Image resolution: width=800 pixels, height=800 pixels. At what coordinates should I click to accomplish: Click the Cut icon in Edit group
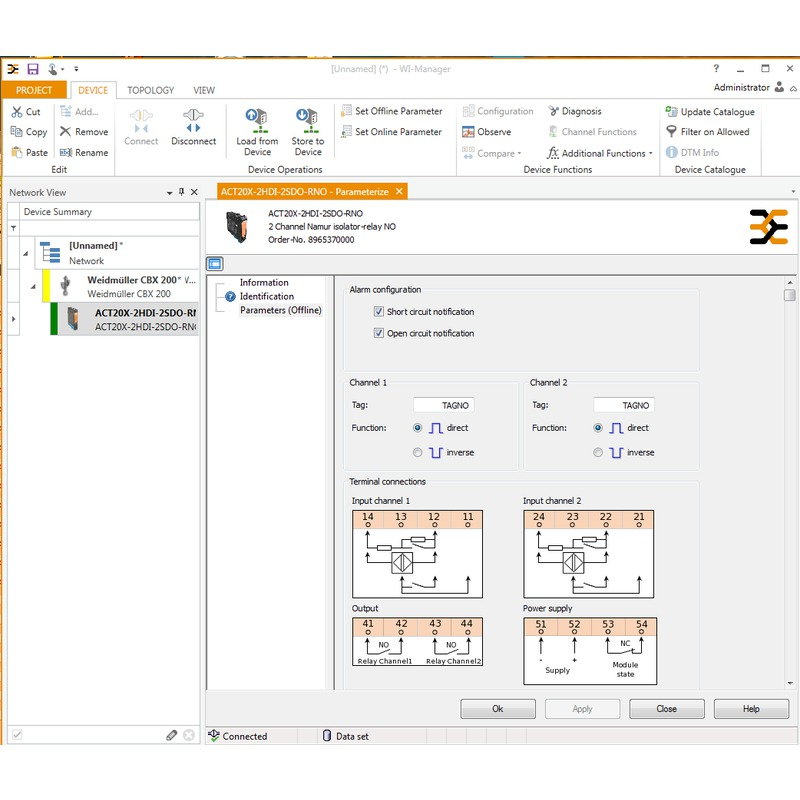[17, 112]
